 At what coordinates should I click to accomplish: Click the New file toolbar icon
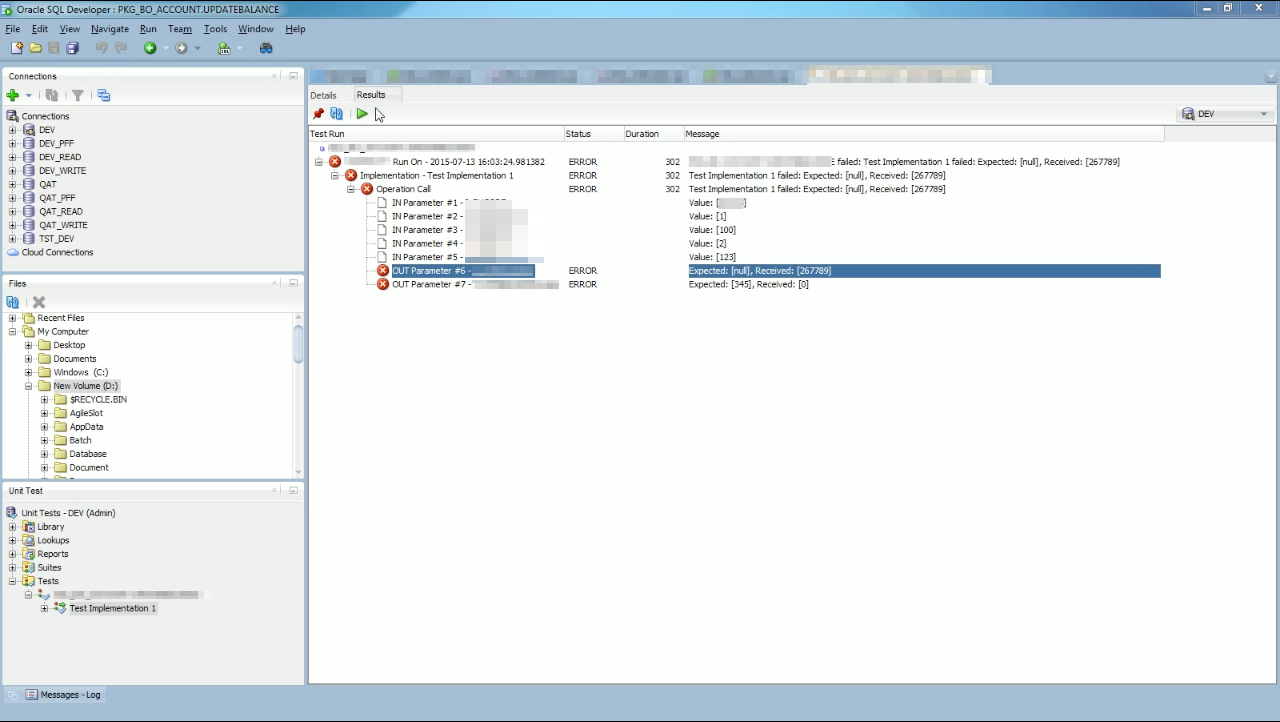[x=17, y=48]
